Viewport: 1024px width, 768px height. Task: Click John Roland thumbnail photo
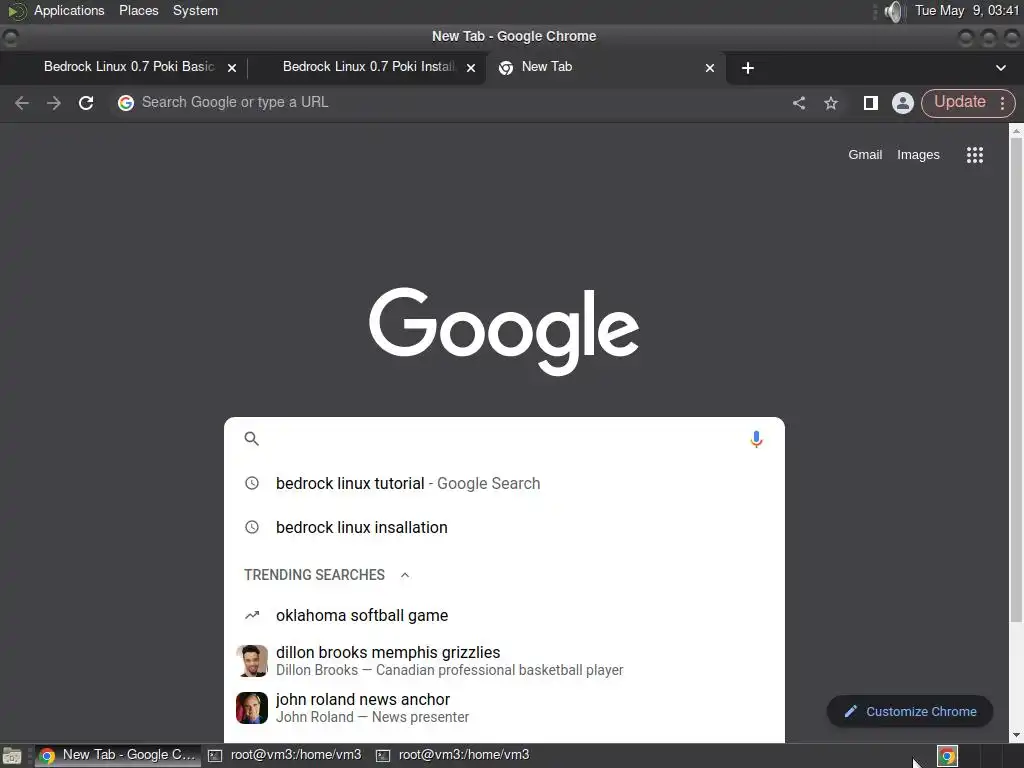pyautogui.click(x=251, y=708)
